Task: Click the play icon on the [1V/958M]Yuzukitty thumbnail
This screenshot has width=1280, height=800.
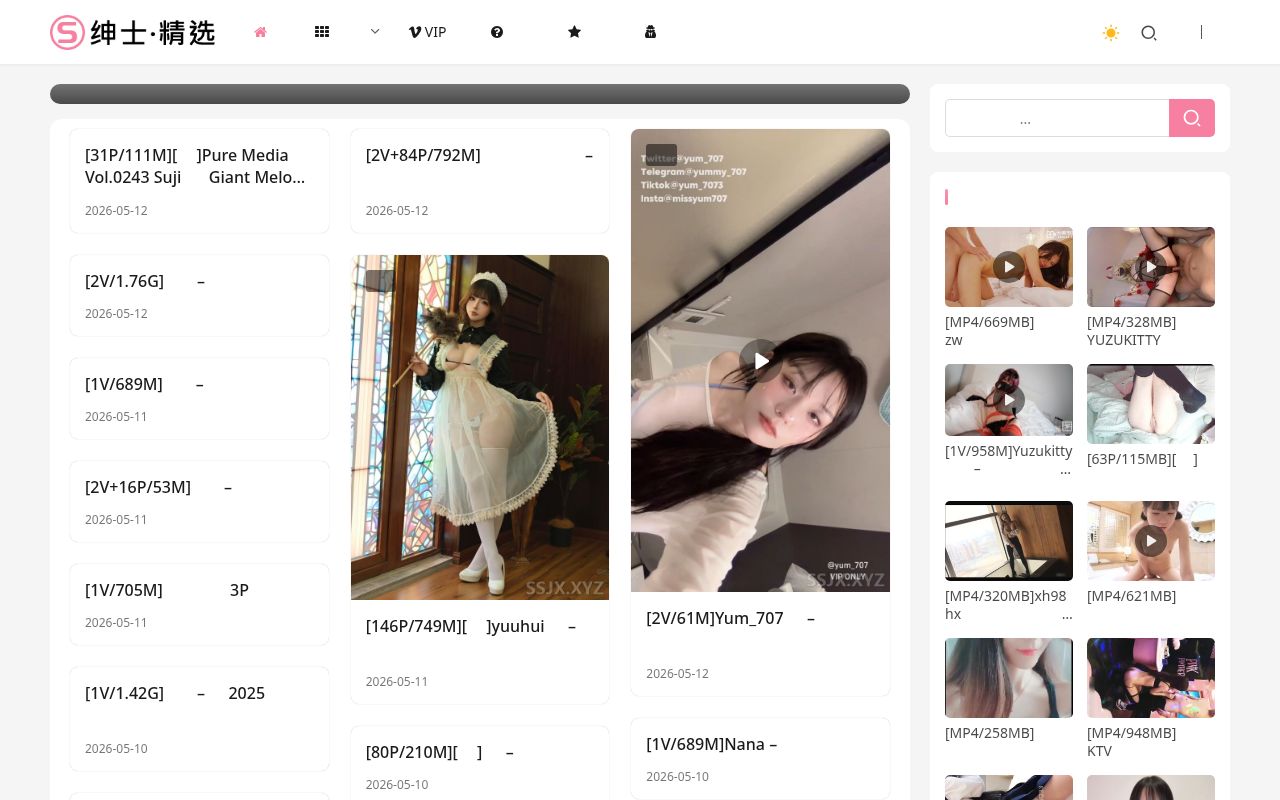Action: pyautogui.click(x=1009, y=400)
